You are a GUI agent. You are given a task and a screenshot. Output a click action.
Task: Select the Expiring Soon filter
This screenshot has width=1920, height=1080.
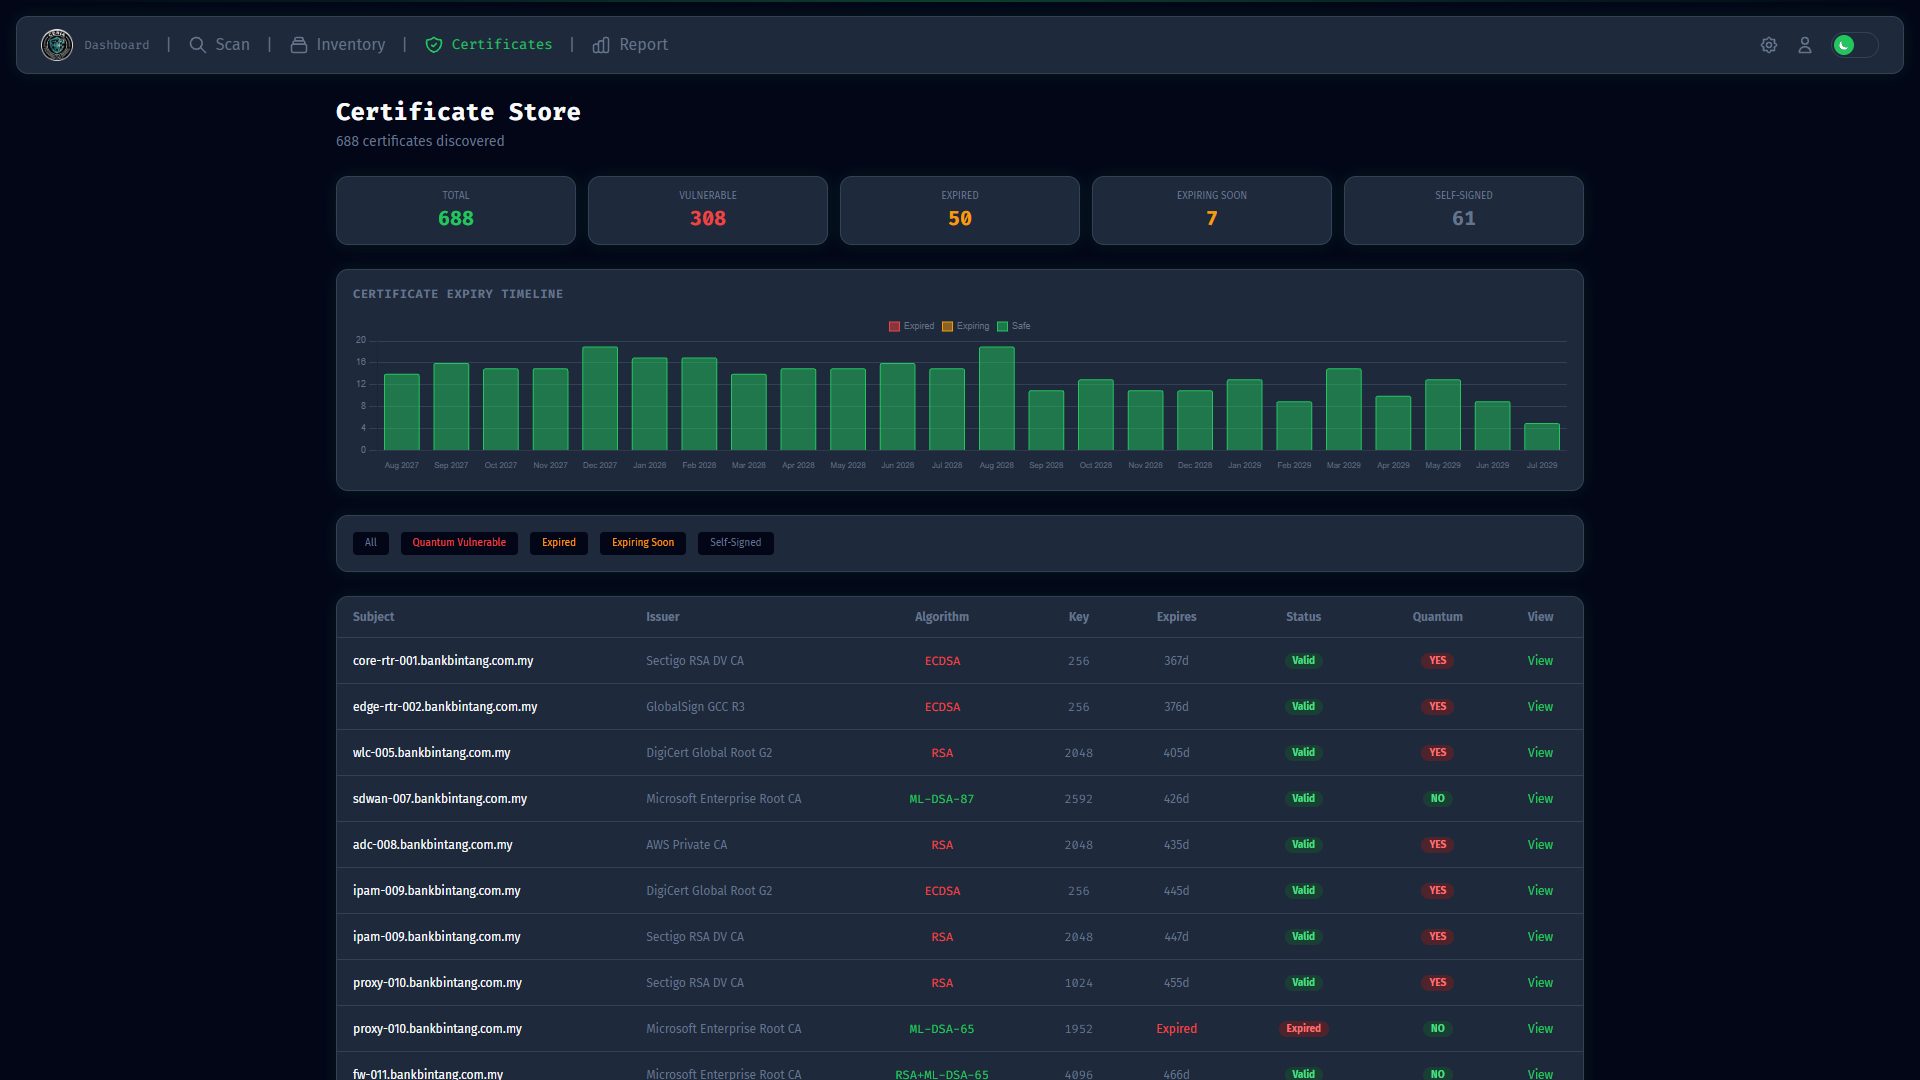point(643,543)
